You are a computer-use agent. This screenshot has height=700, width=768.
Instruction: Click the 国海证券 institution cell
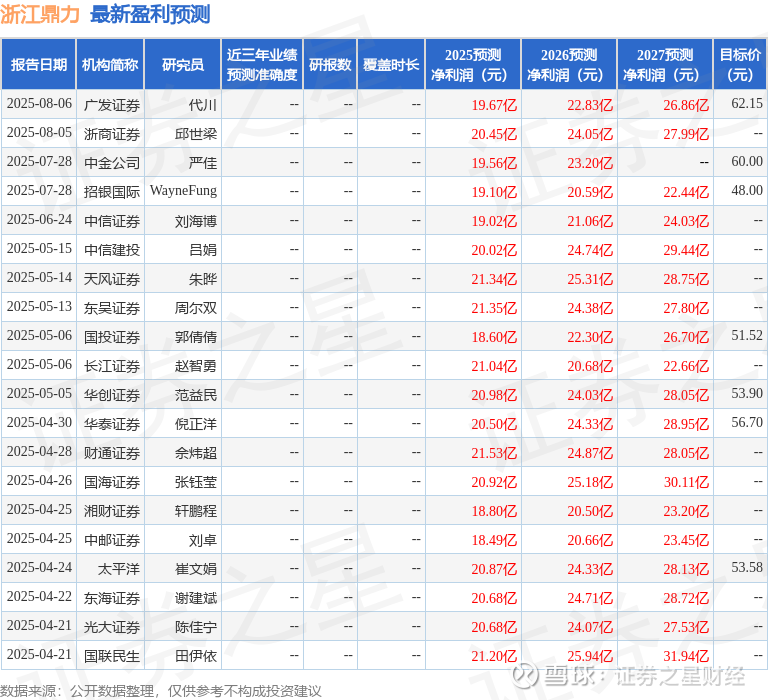coord(112,482)
